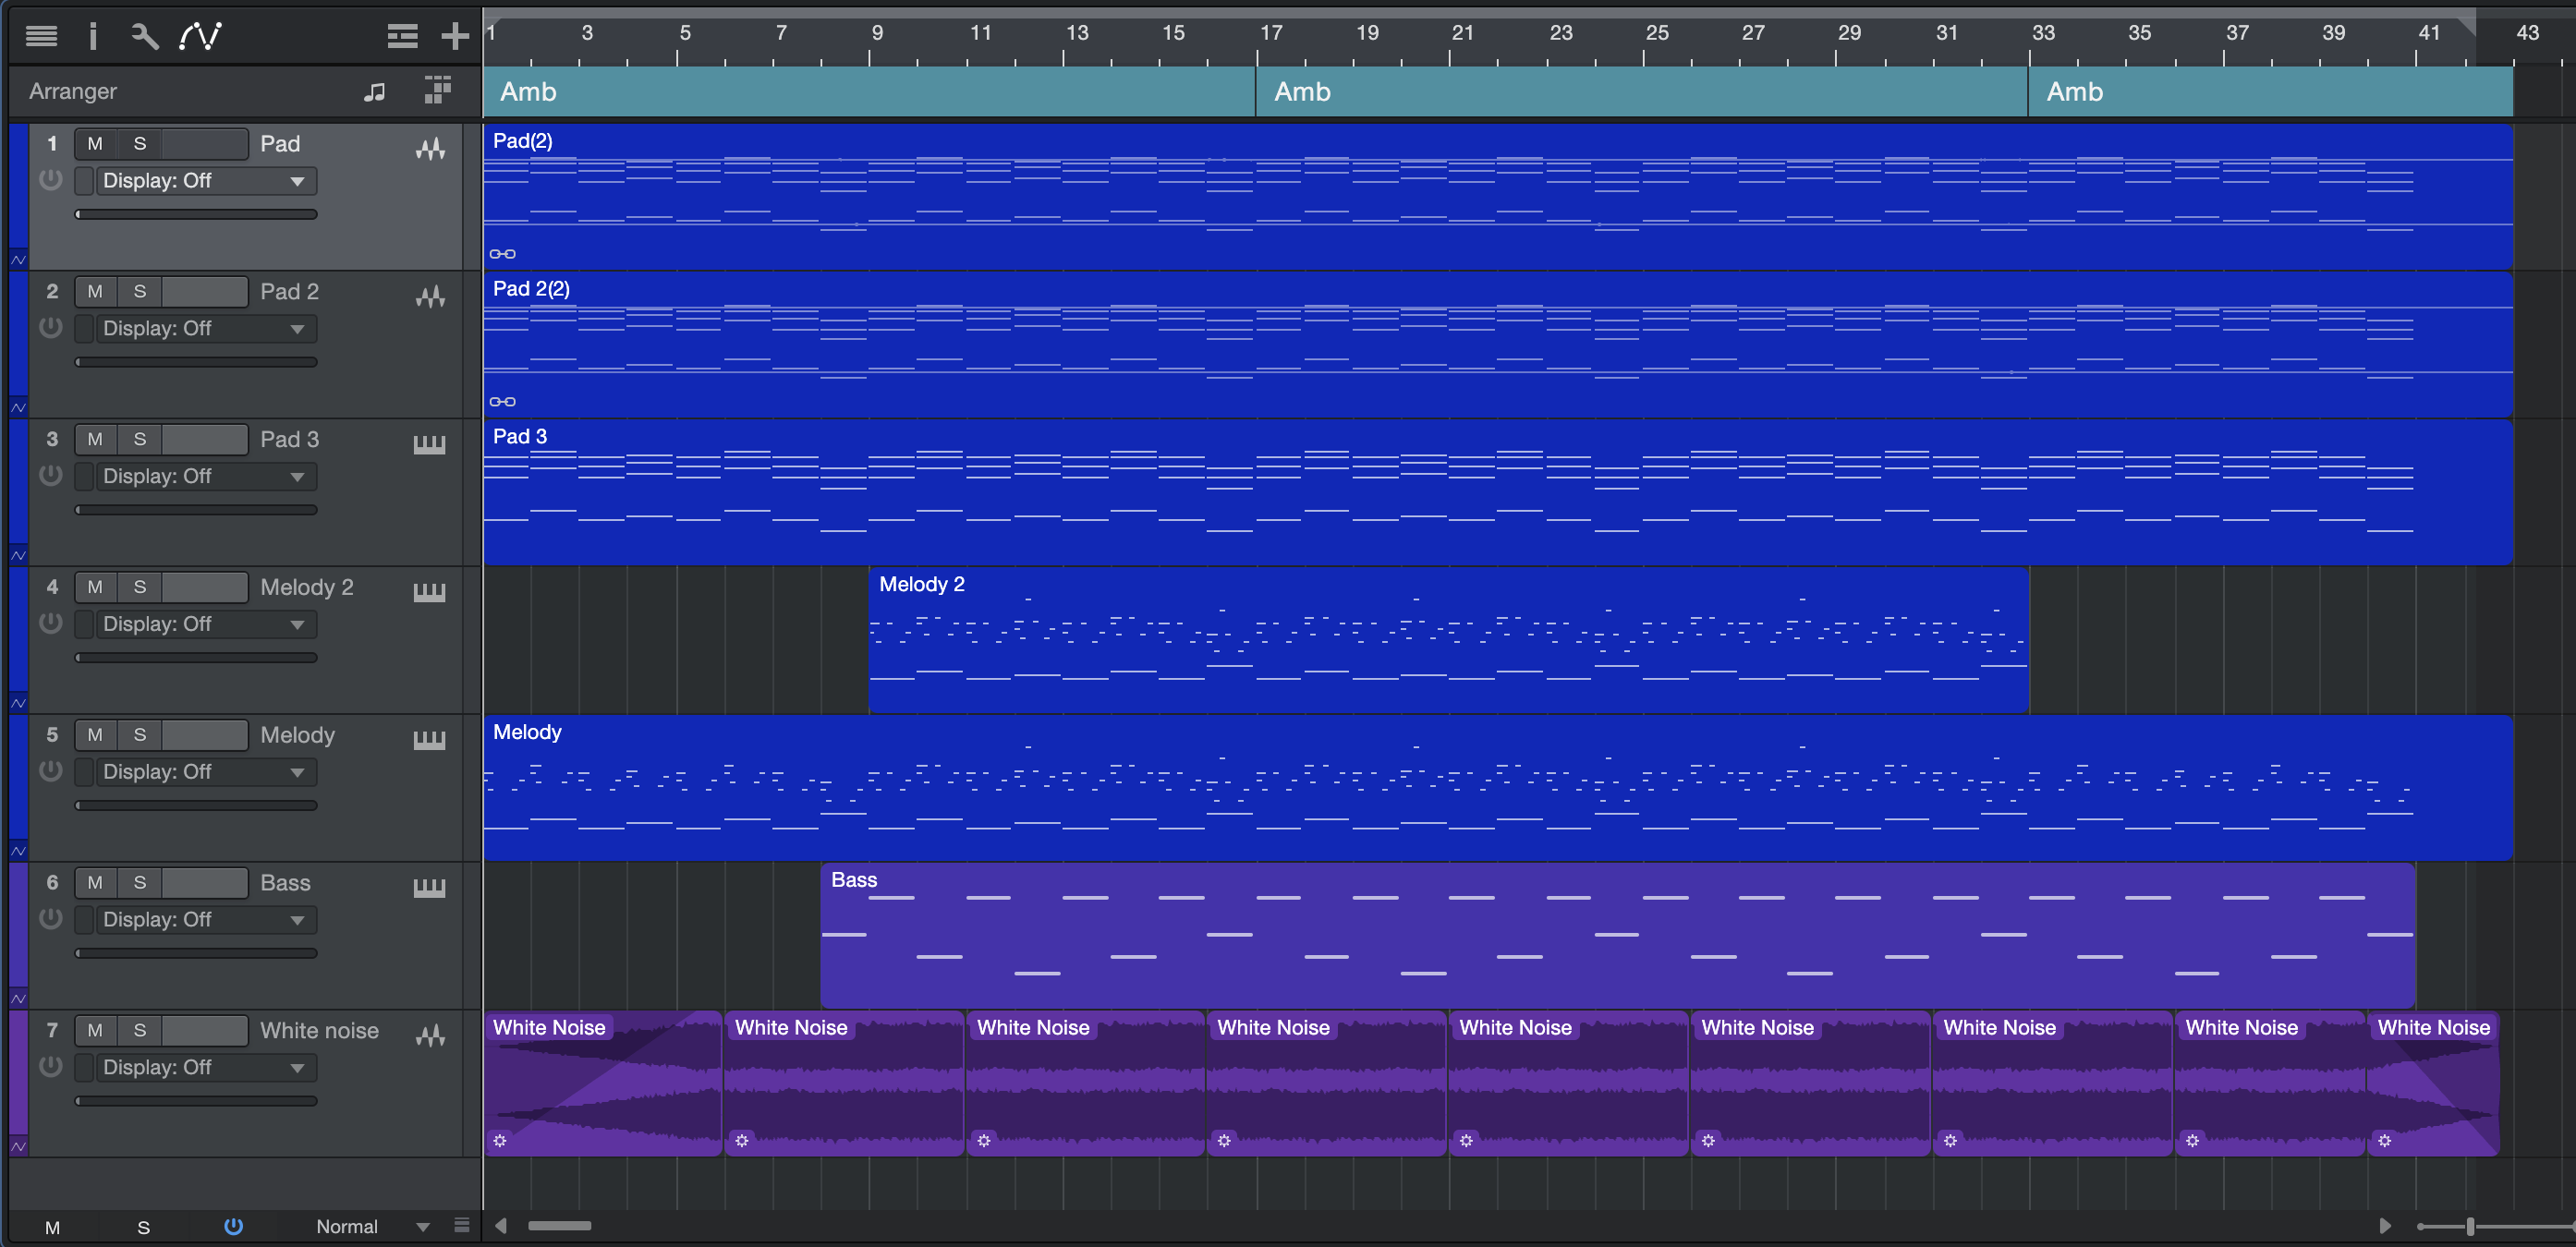Viewport: 2576px width, 1247px height.
Task: Mute the Pad 2 track
Action: coord(95,291)
